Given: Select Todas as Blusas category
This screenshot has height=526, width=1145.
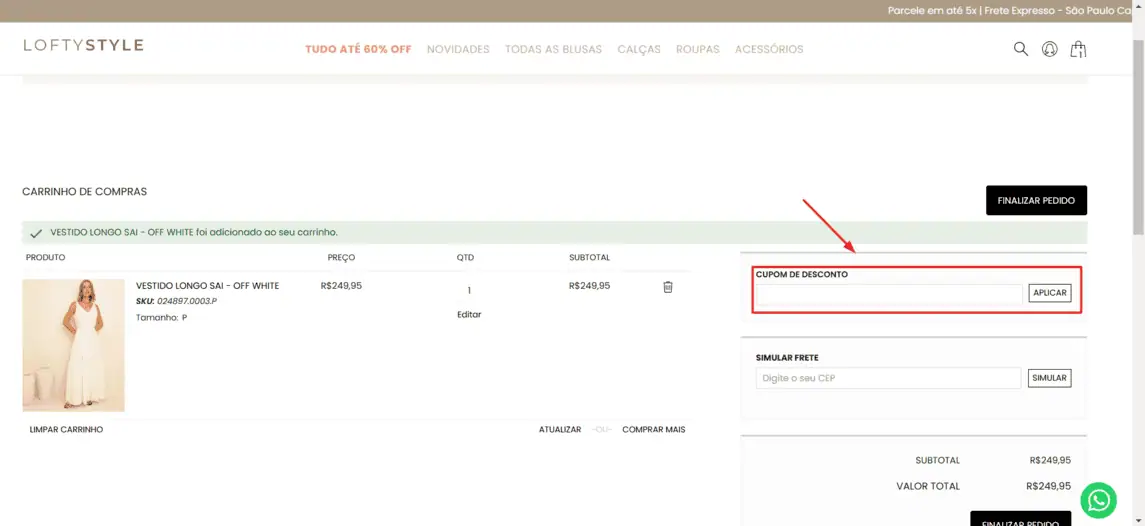Looking at the screenshot, I should (x=553, y=49).
